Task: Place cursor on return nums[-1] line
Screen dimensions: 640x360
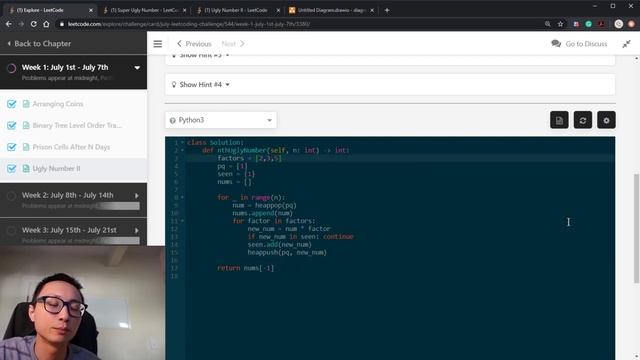Action: click(246, 268)
